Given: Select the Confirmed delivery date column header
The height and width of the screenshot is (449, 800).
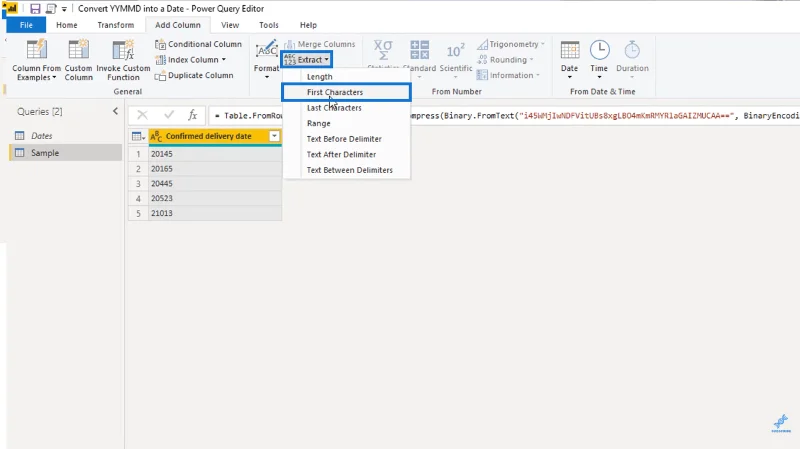Looking at the screenshot, I should click(209, 136).
